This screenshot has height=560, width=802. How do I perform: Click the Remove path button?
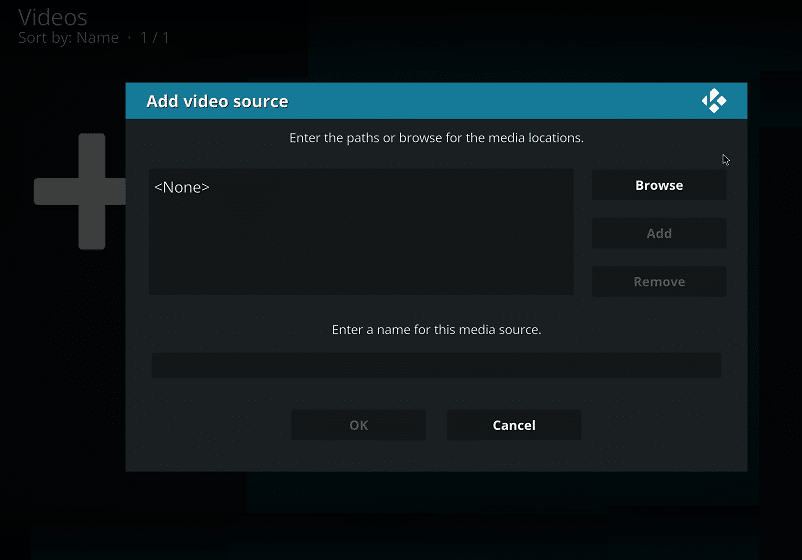click(x=659, y=281)
